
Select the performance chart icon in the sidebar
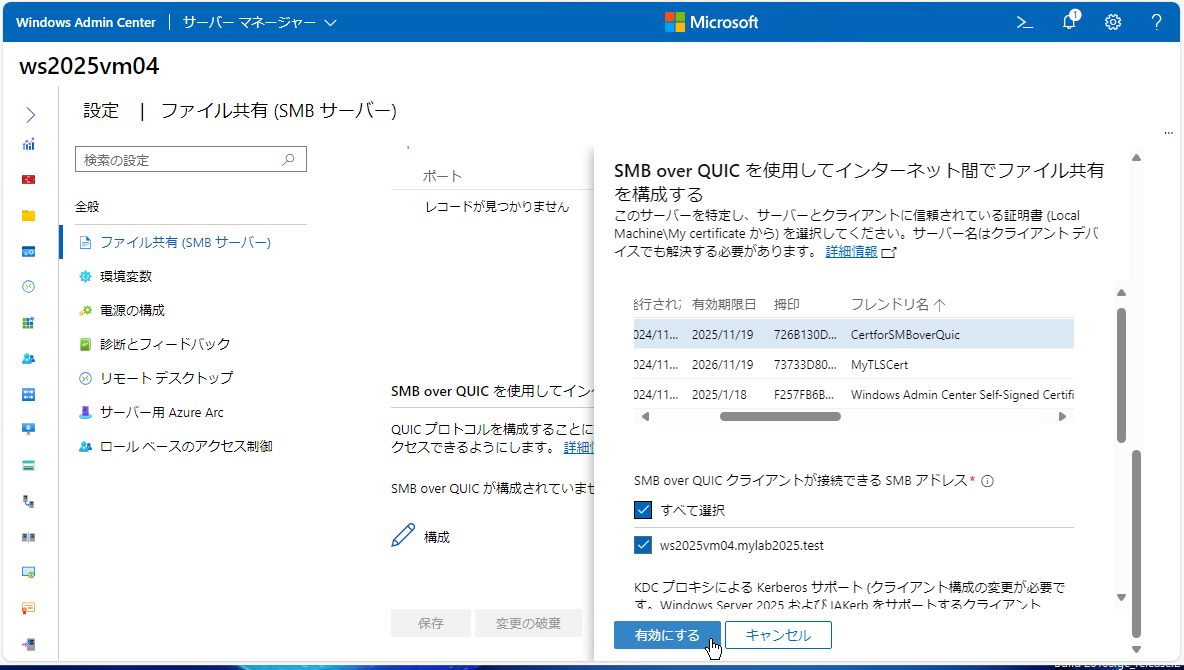[x=29, y=145]
